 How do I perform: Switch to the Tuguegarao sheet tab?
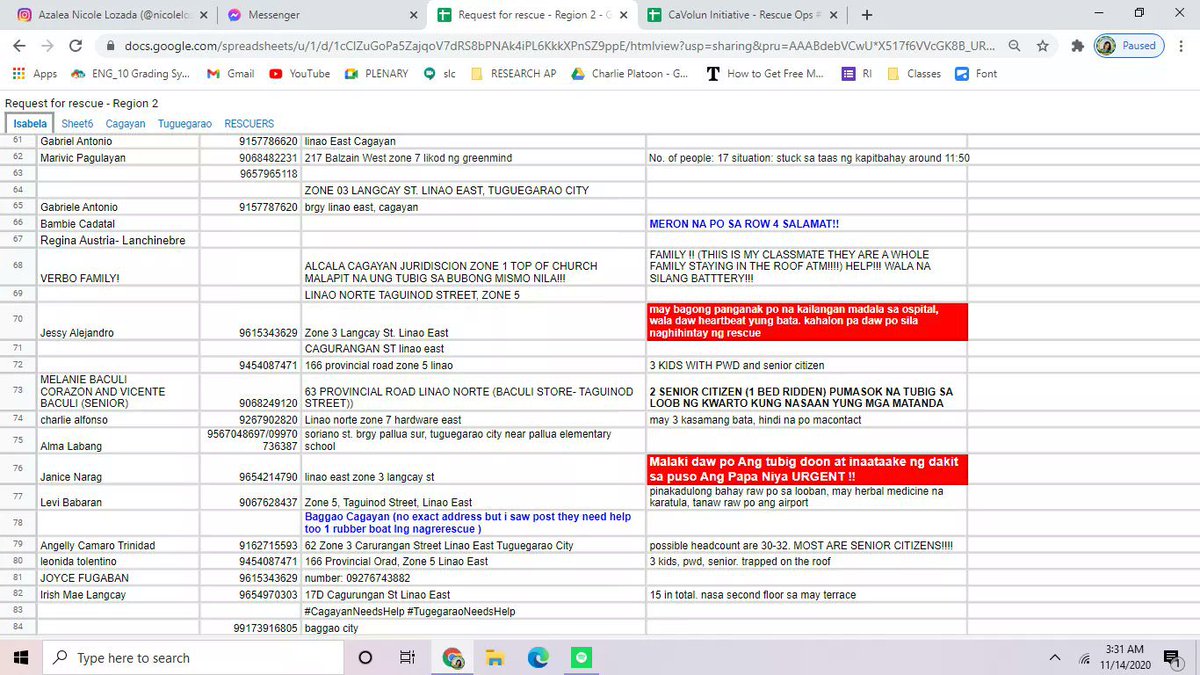tap(185, 124)
